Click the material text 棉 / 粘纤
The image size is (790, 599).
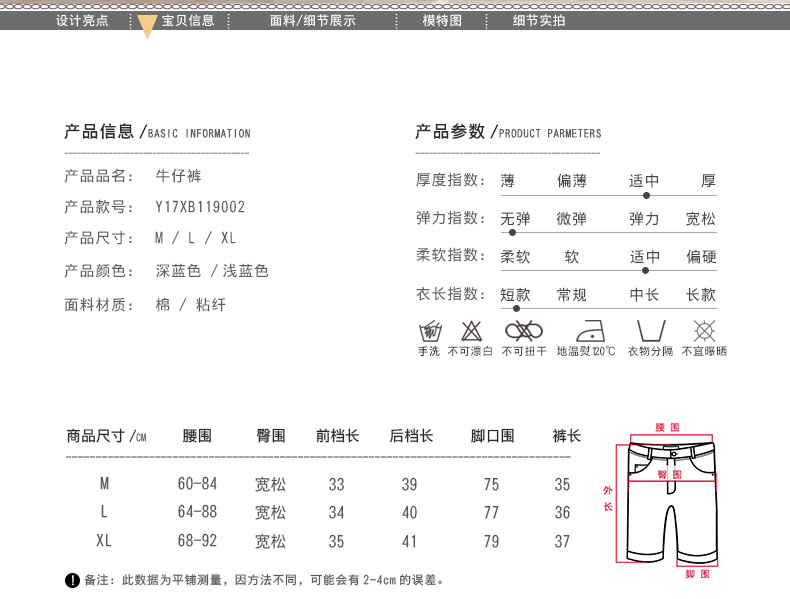click(x=191, y=305)
